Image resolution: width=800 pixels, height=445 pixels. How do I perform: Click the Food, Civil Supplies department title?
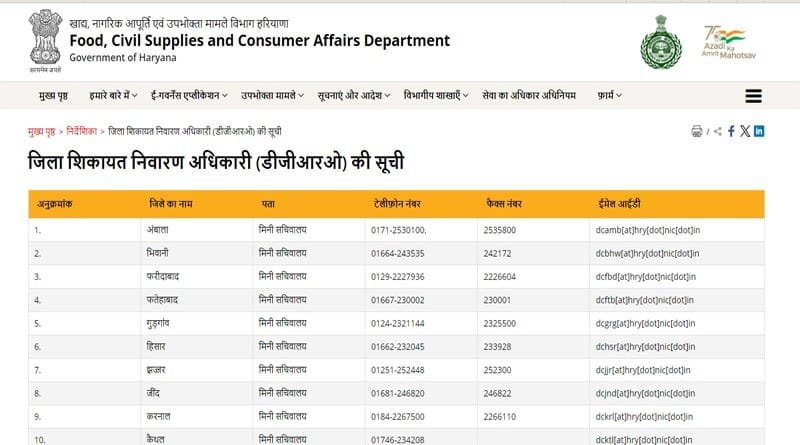(259, 41)
